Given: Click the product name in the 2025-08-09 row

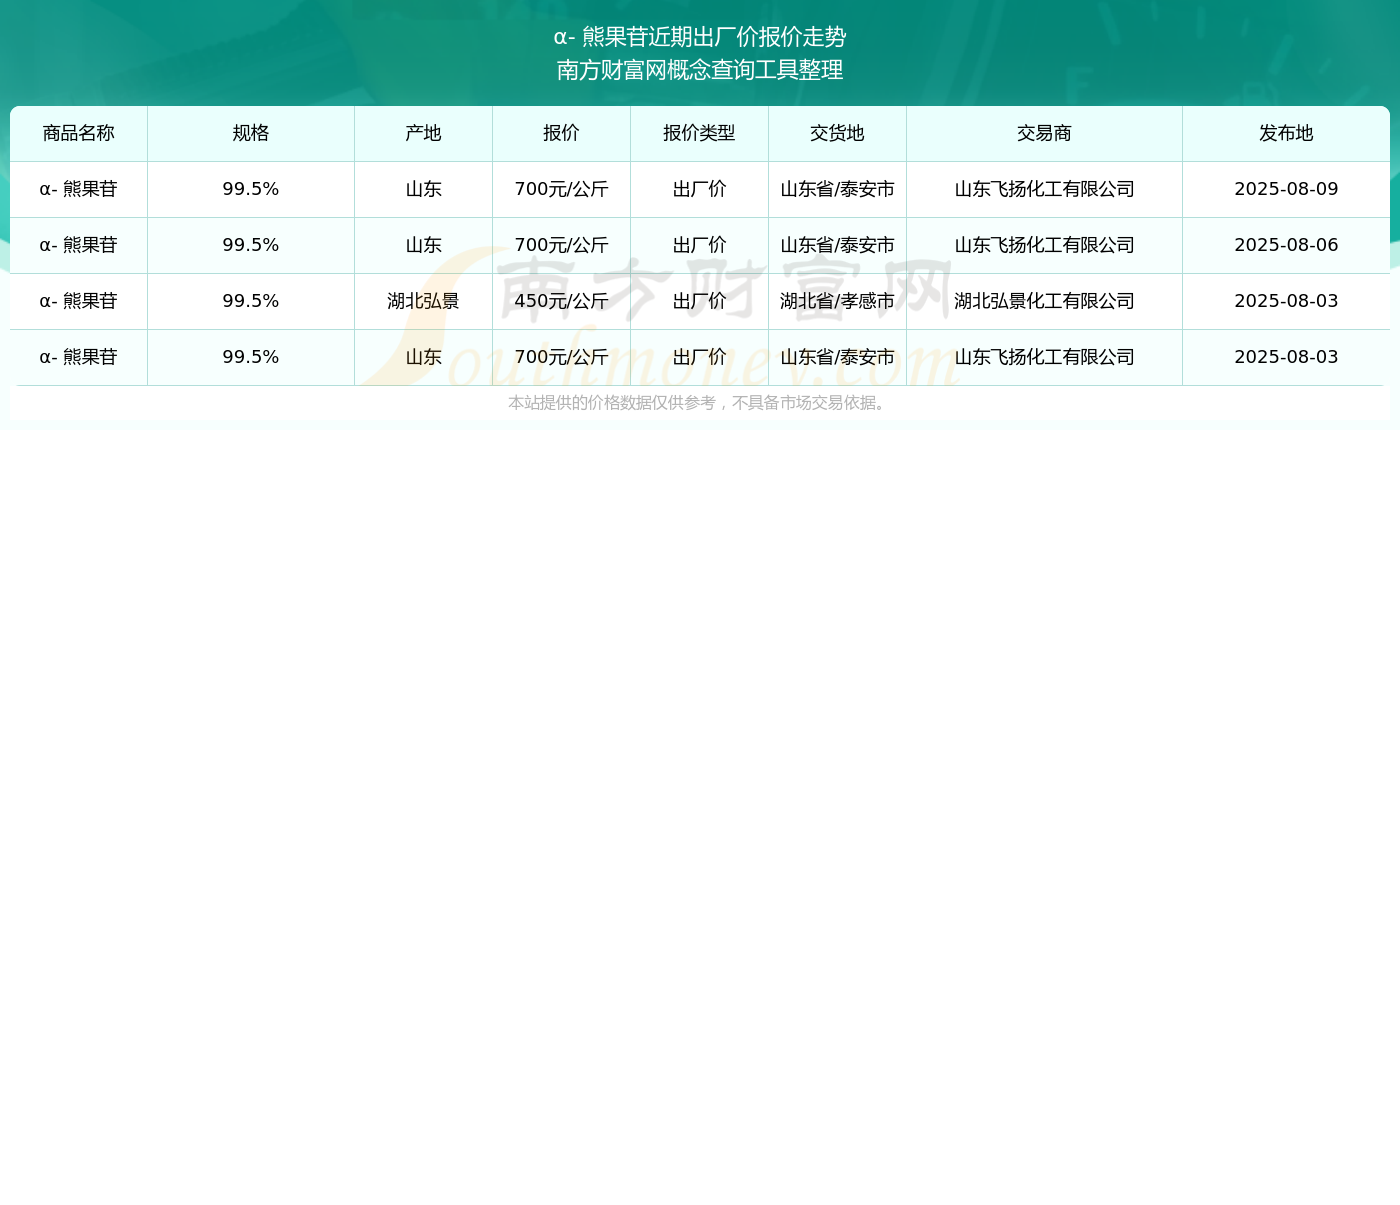Looking at the screenshot, I should point(79,189).
